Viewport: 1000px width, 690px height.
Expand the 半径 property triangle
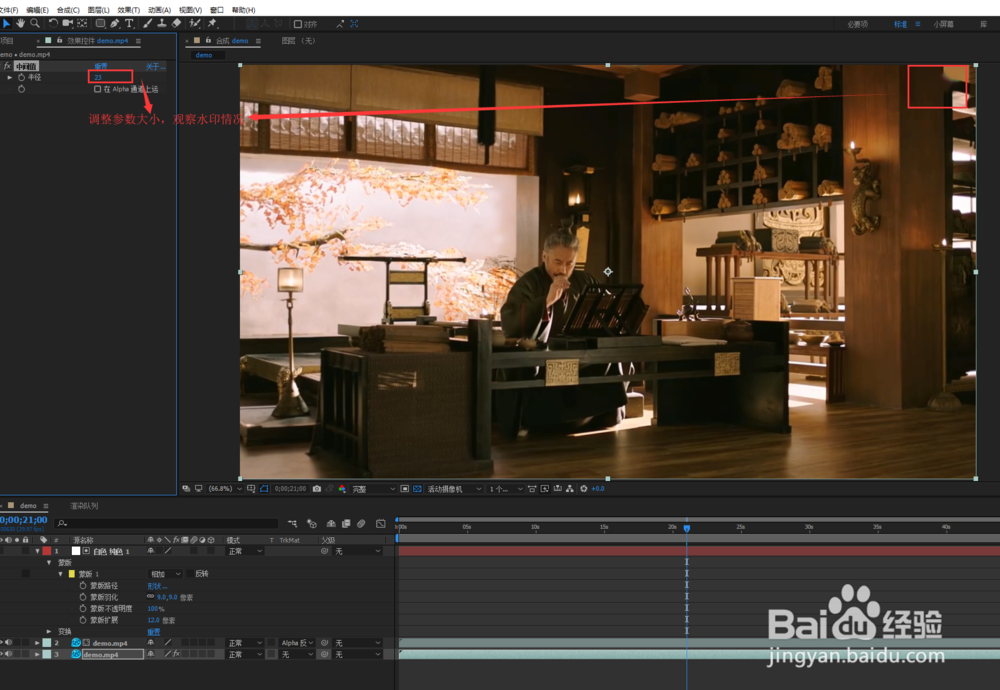click(x=10, y=77)
